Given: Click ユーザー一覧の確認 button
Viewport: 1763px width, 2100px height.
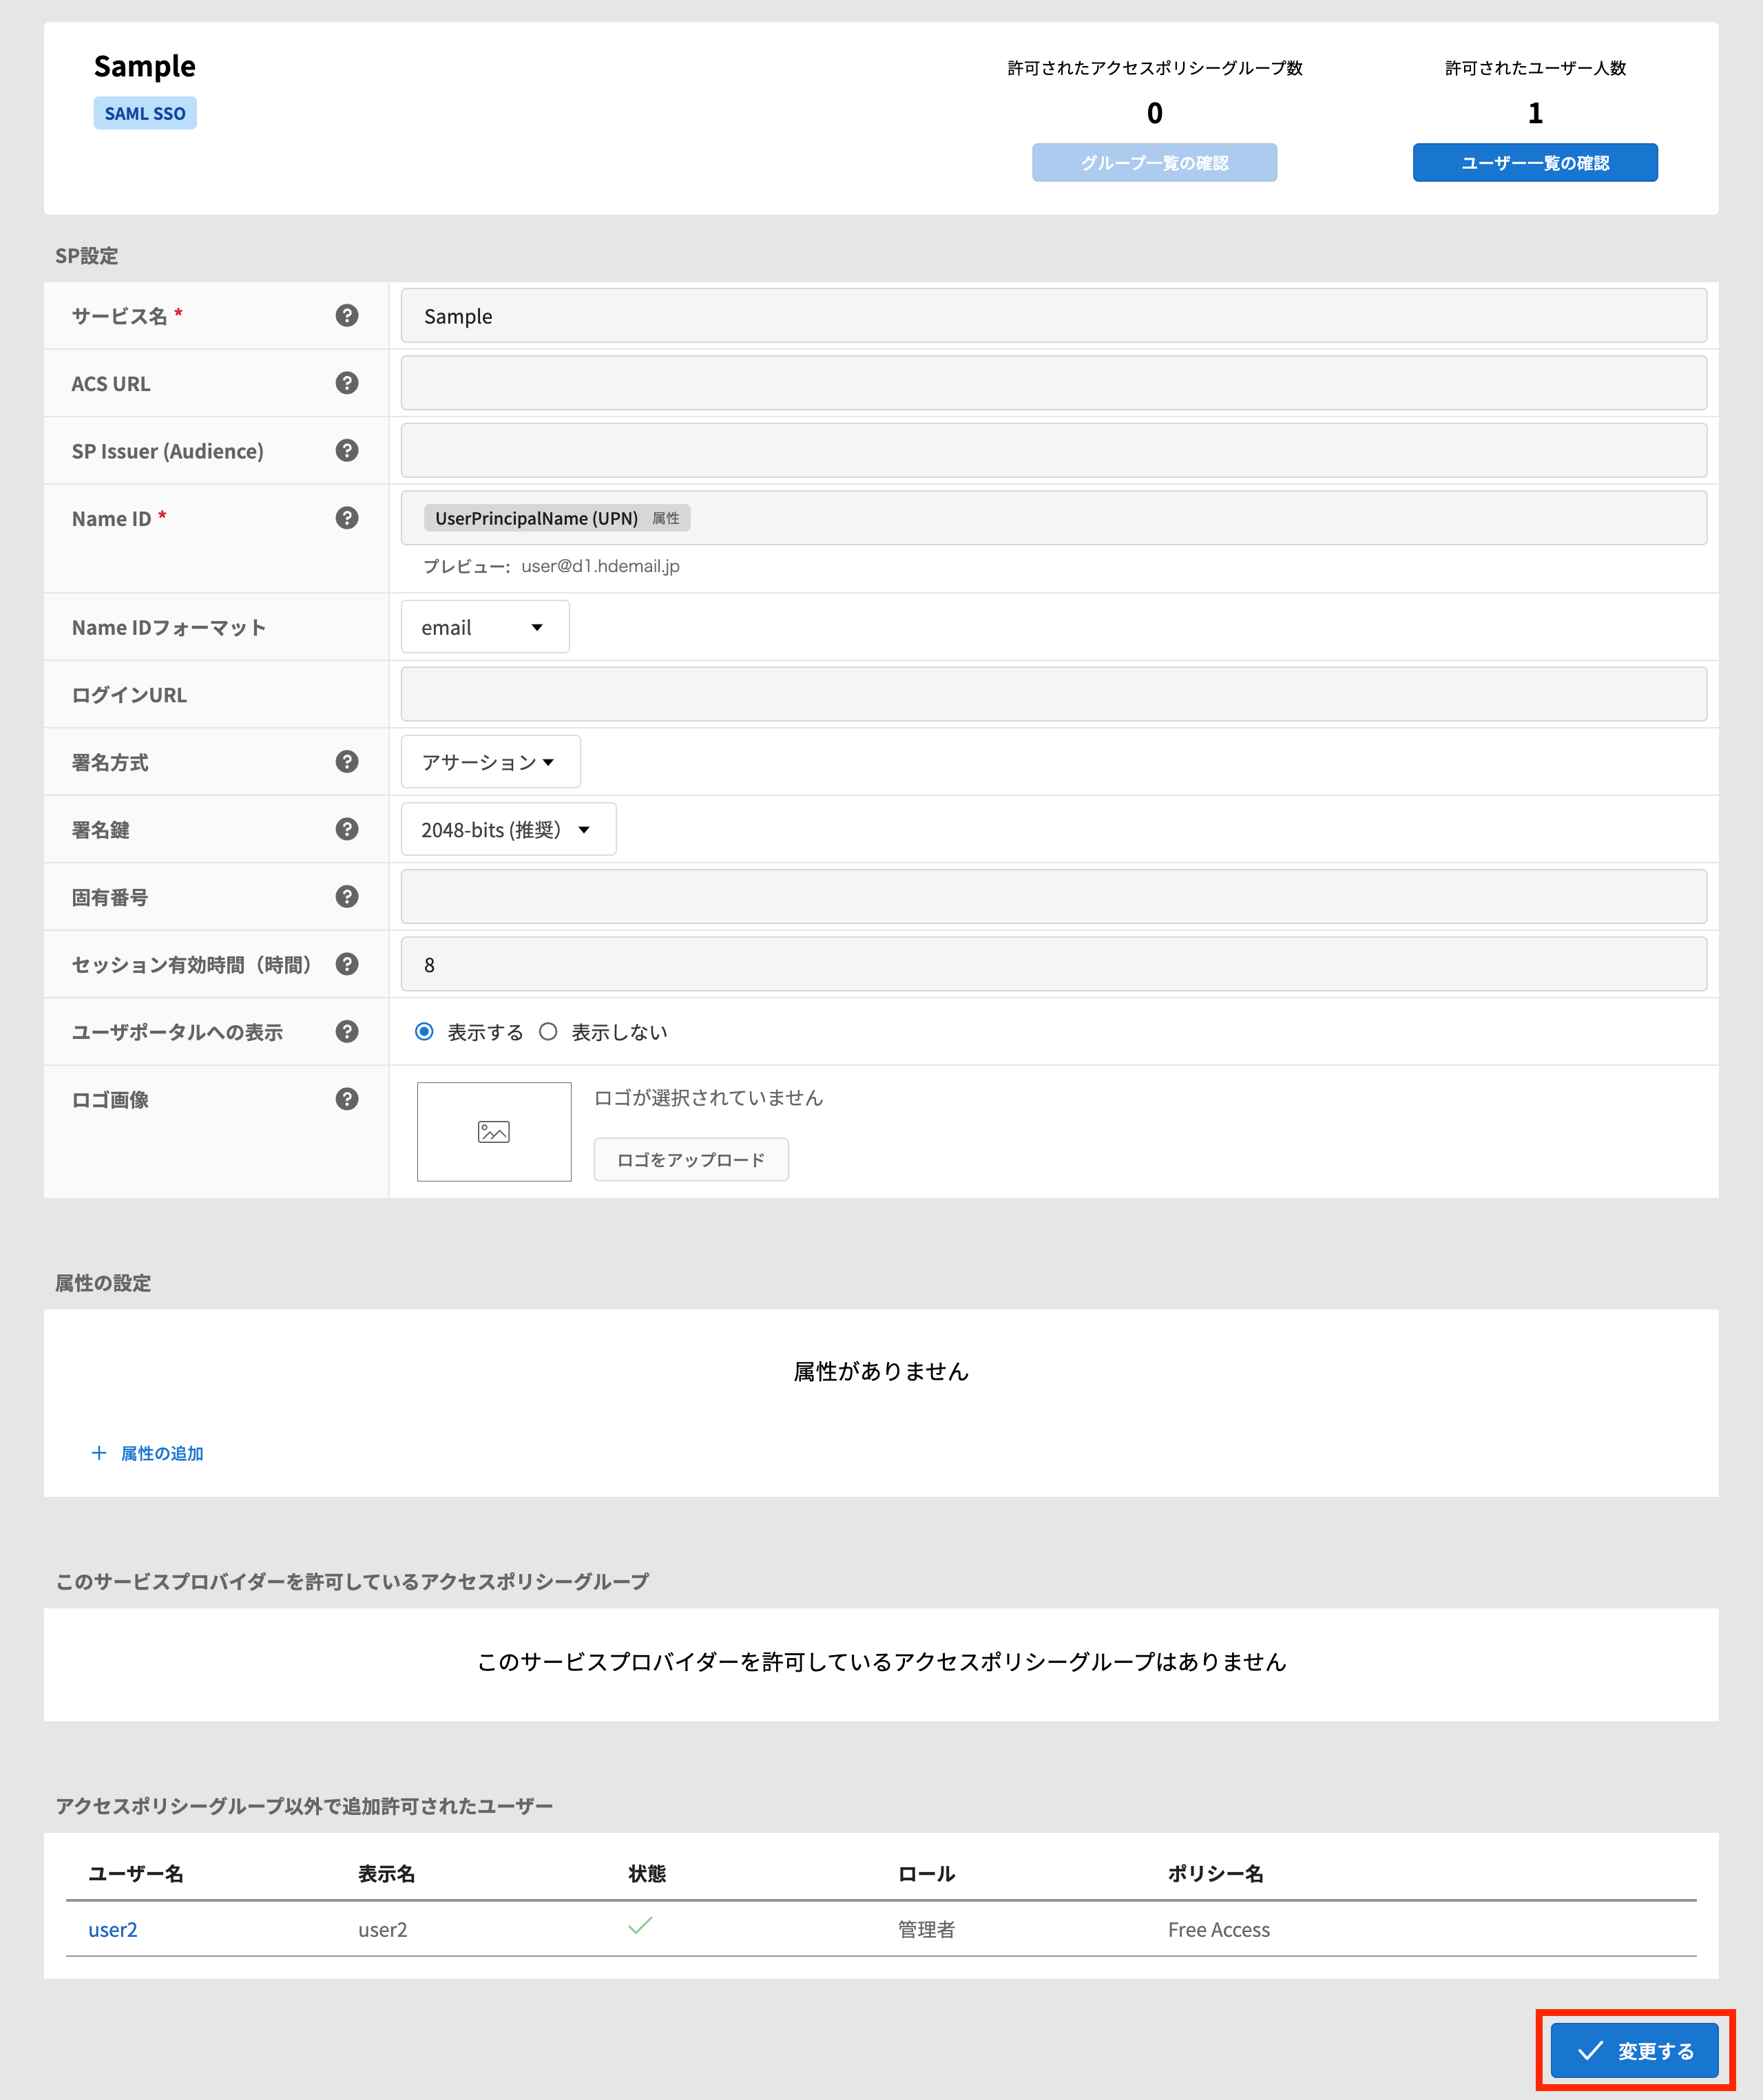Looking at the screenshot, I should click(x=1535, y=163).
